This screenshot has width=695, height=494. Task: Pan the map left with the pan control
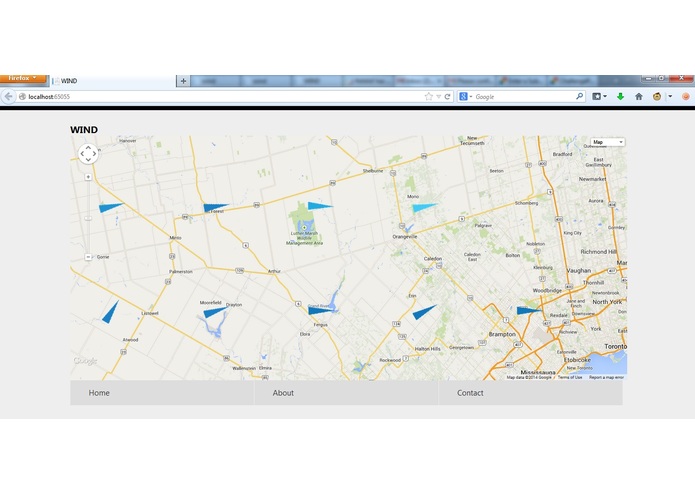(82, 154)
